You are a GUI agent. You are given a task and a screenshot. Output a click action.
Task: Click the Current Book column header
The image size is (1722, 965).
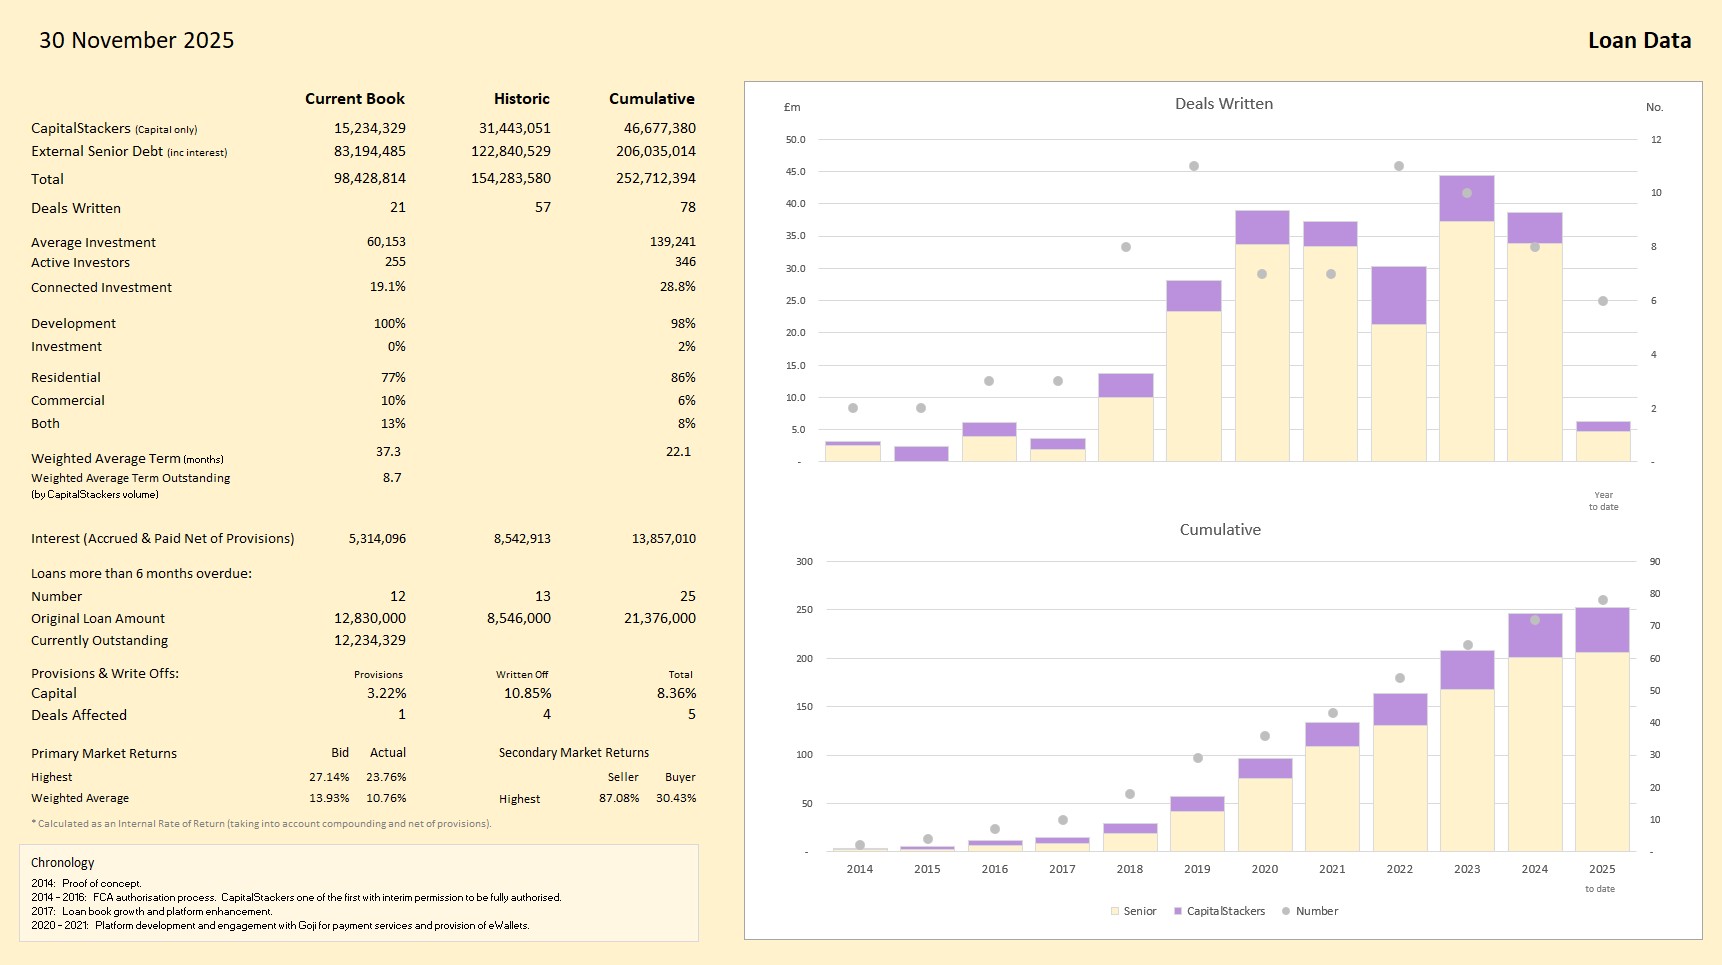(354, 99)
